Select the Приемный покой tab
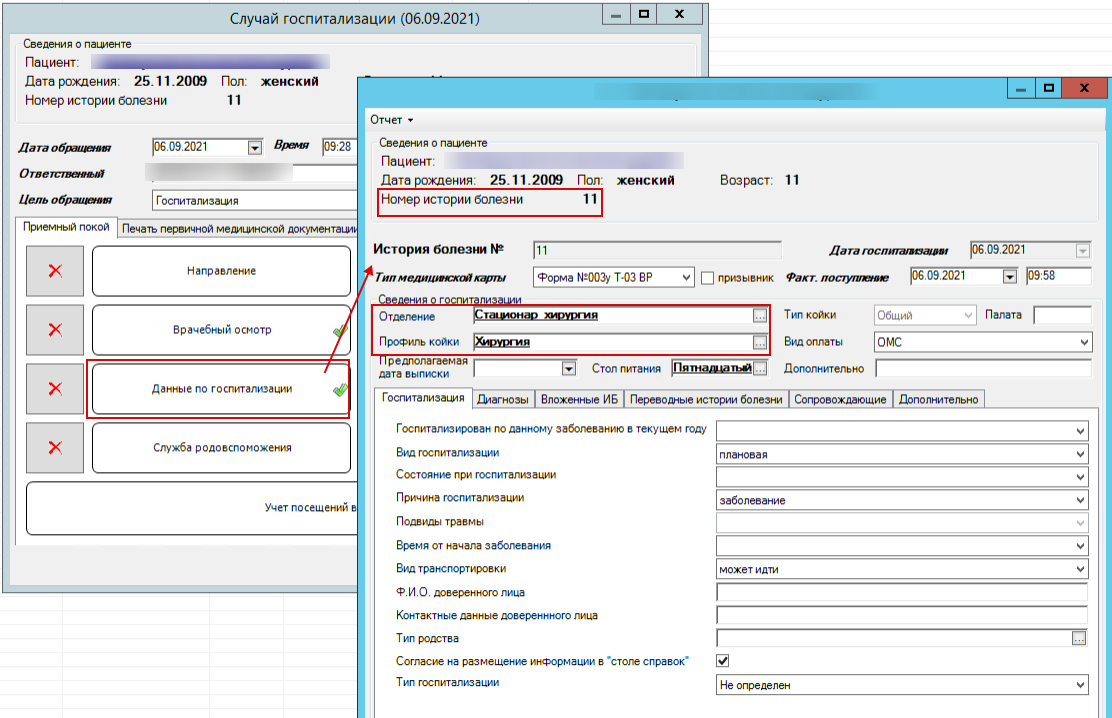The height and width of the screenshot is (718, 1112). (66, 227)
